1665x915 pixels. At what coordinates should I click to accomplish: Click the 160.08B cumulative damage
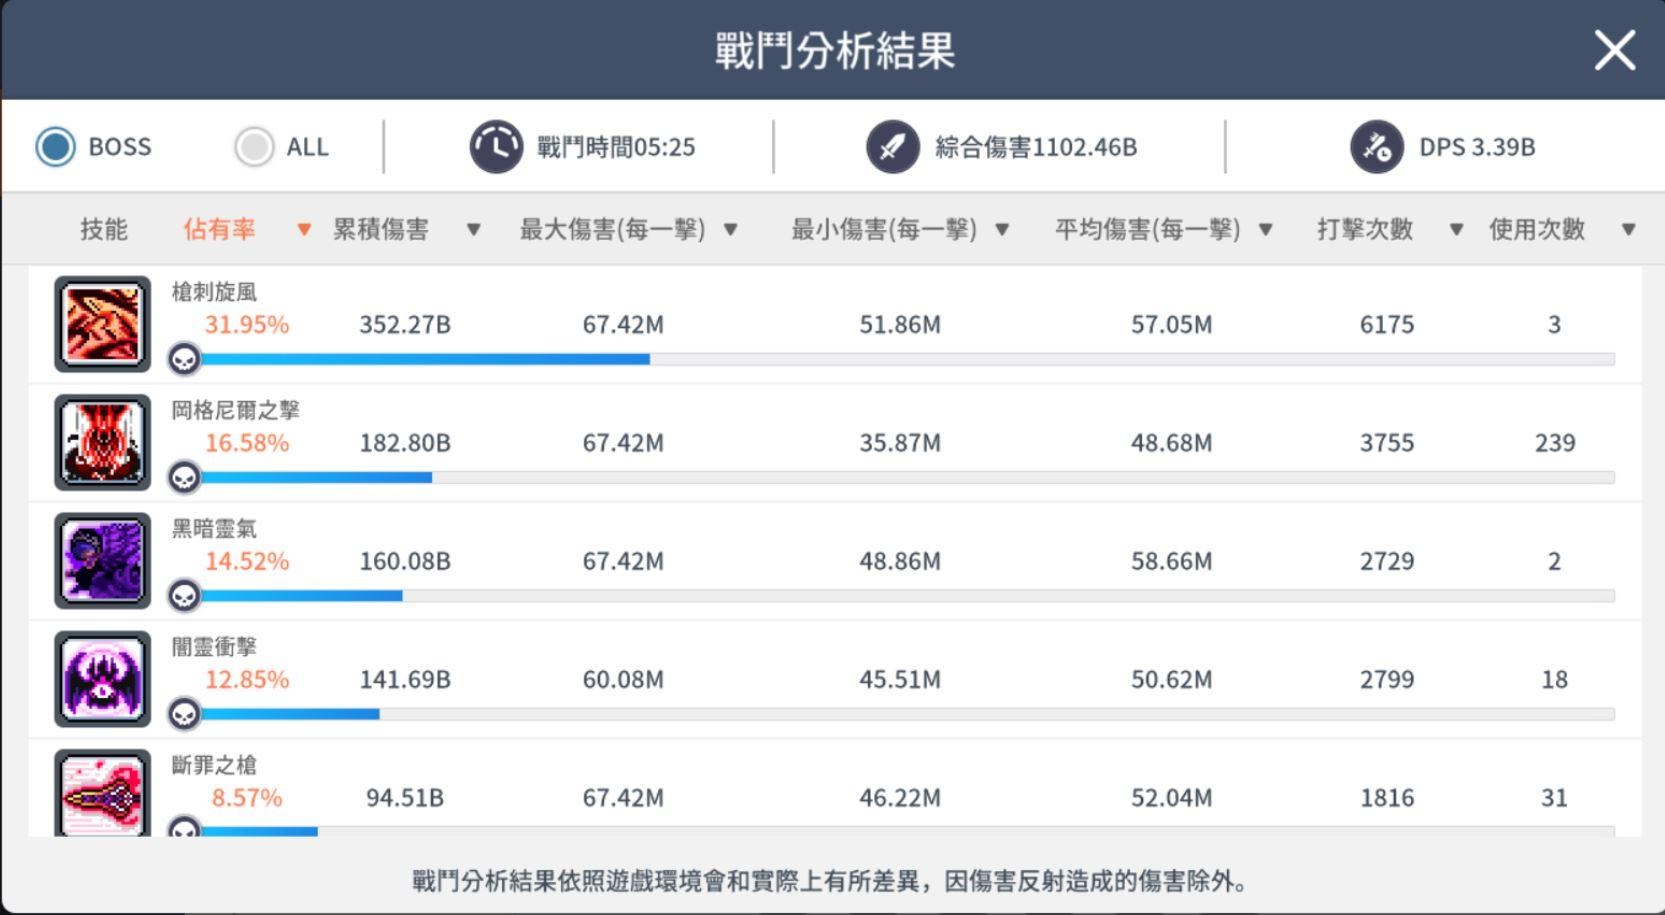click(x=405, y=561)
